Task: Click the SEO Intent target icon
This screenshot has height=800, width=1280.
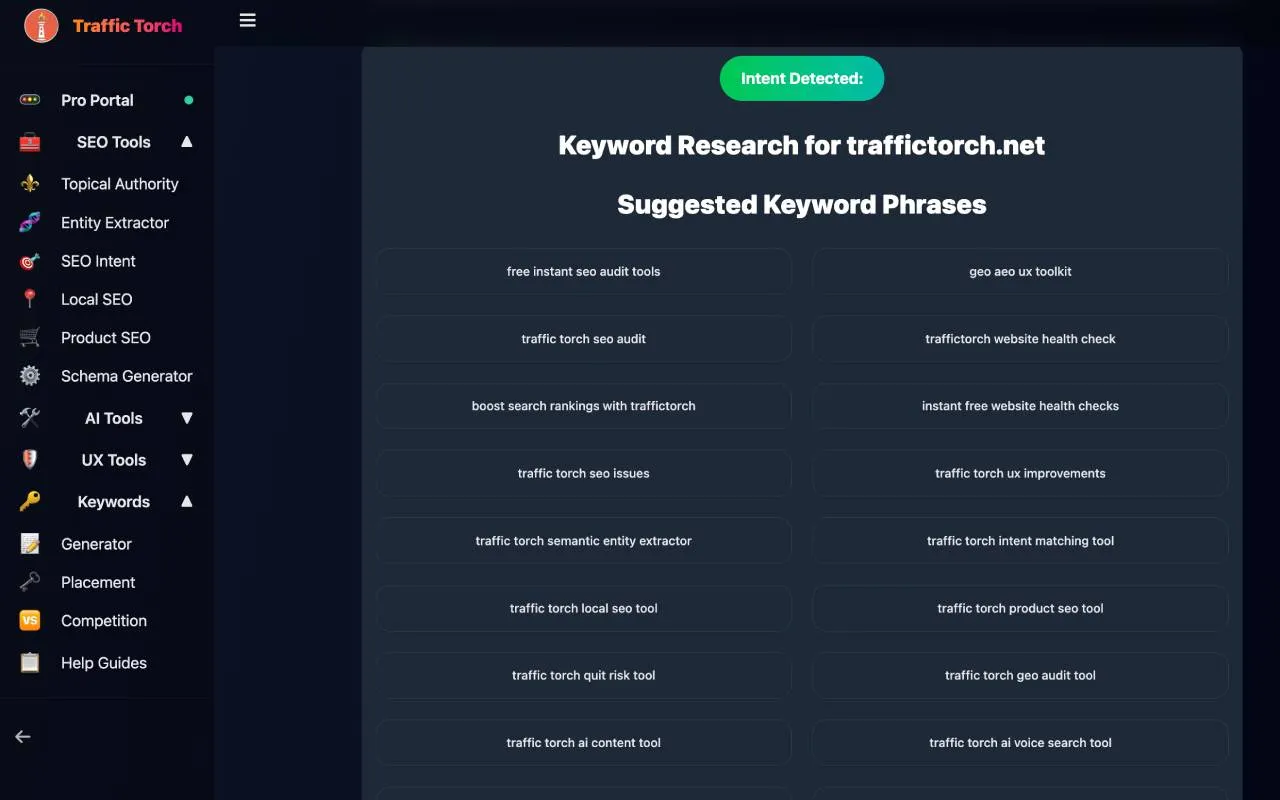Action: (30, 261)
